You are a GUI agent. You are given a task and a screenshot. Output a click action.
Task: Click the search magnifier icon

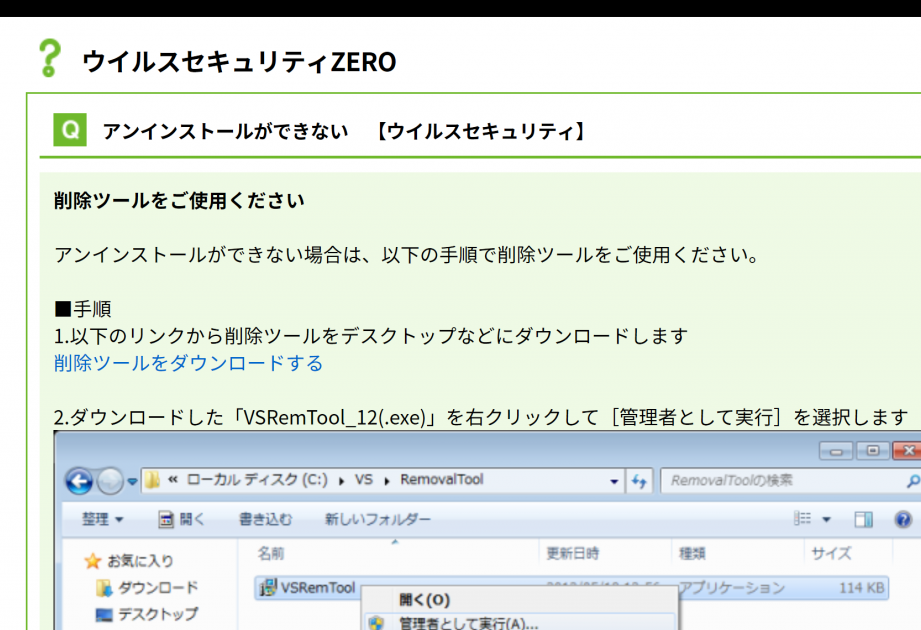coord(911,481)
